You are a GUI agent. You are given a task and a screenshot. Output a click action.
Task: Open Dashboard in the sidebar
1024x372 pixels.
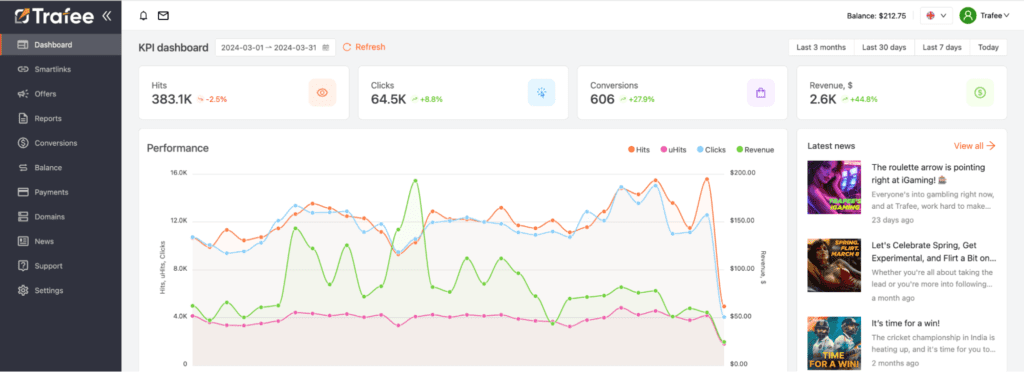pos(61,45)
